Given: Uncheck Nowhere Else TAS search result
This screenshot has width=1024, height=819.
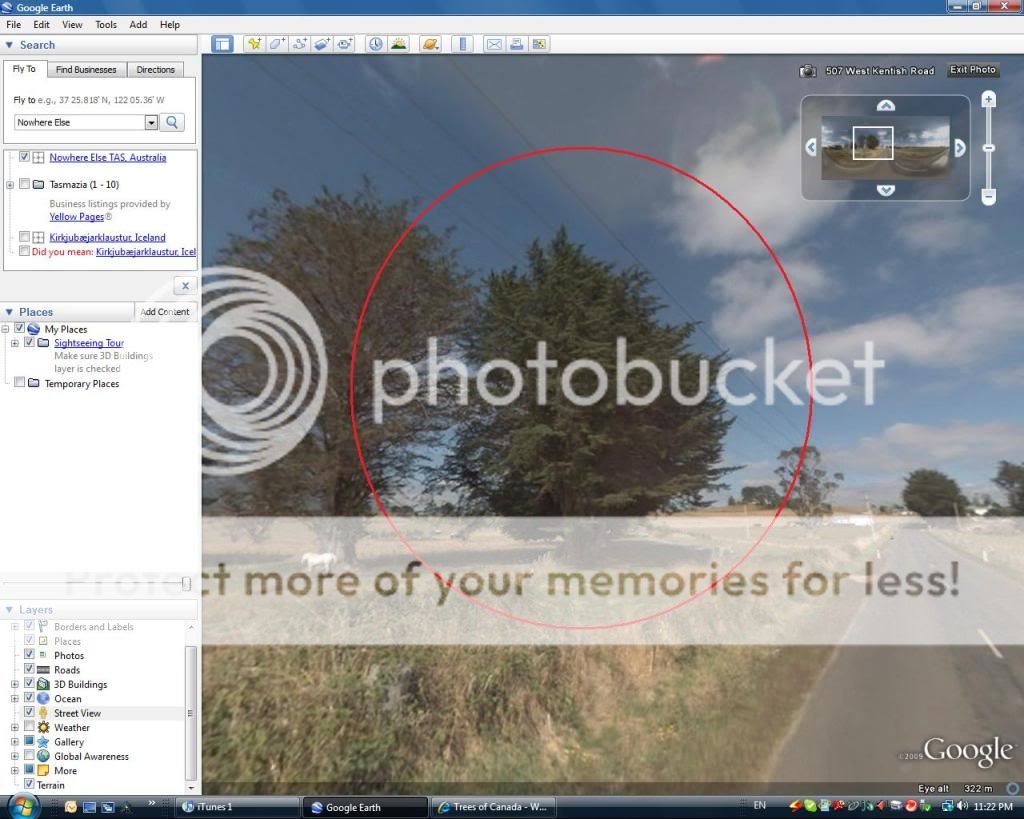Looking at the screenshot, I should tap(24, 157).
